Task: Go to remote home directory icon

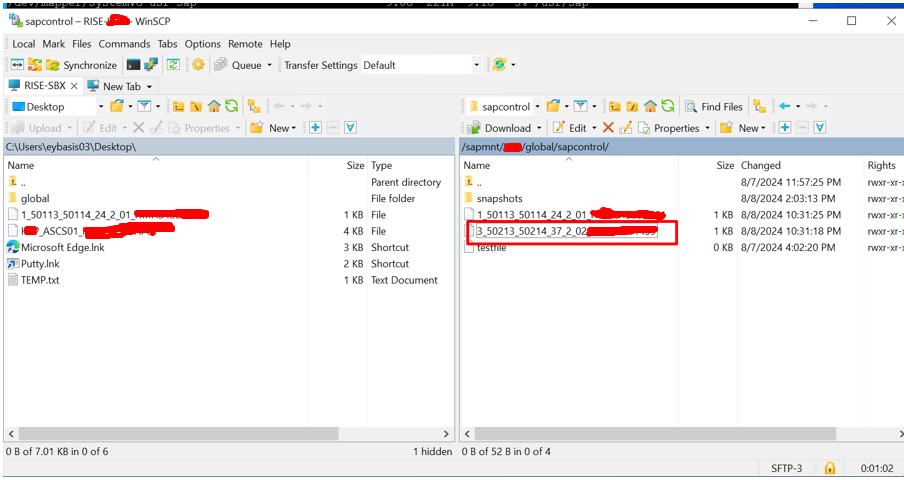Action: (x=650, y=106)
